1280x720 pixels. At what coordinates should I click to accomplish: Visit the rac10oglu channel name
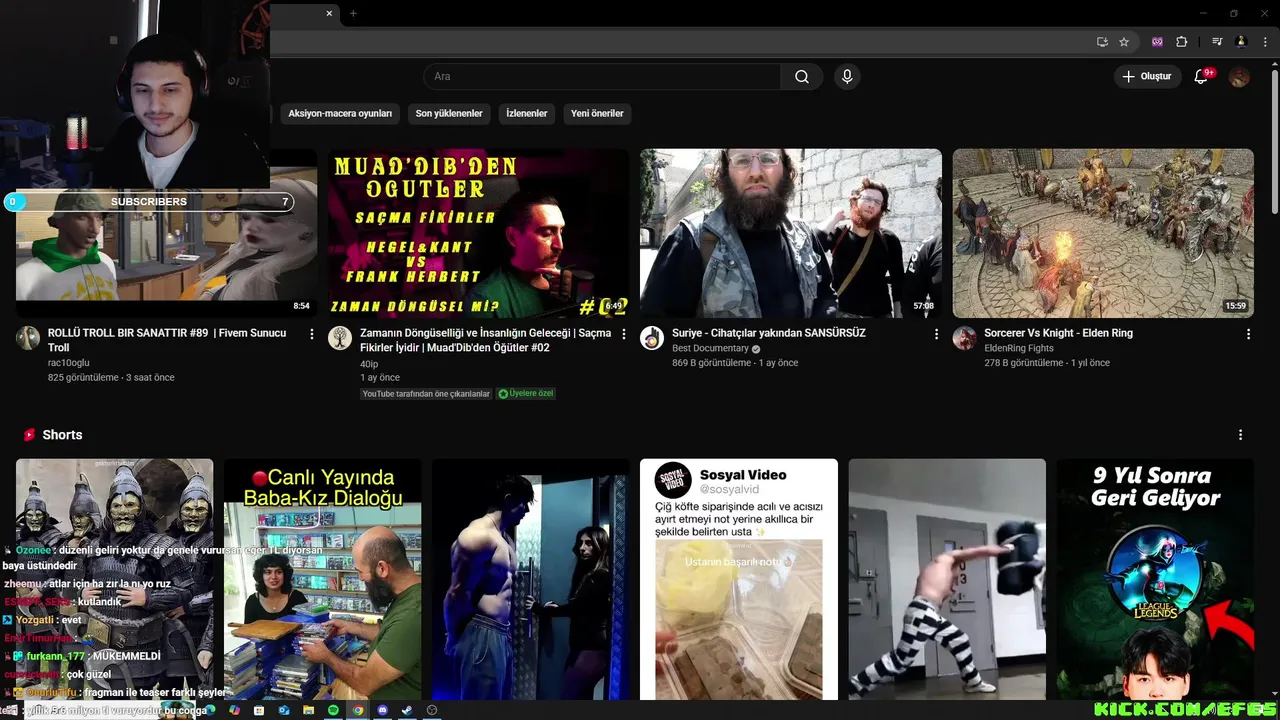coord(69,363)
